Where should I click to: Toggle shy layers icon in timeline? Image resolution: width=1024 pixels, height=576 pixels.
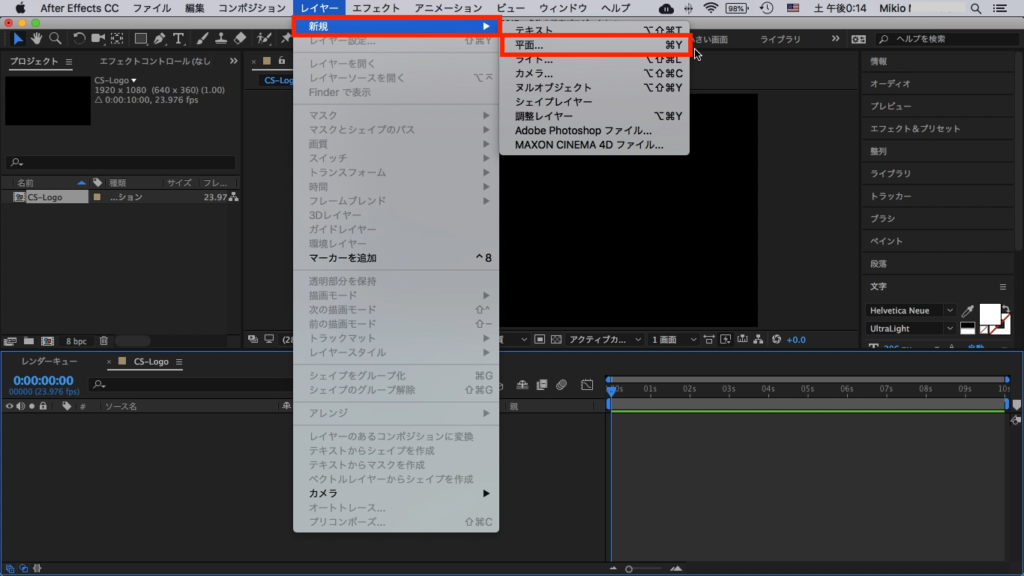[x=522, y=385]
